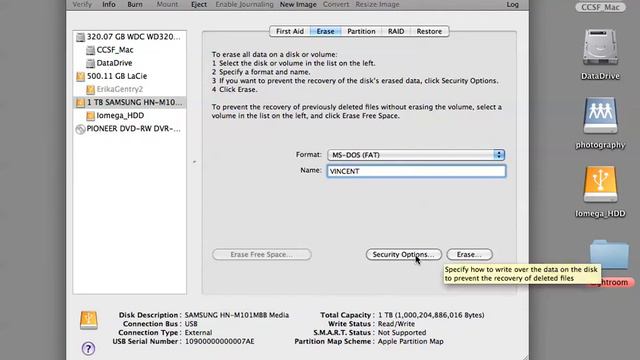Click the PIONEER DVD-RW drive icon
The width and height of the screenshot is (640, 360).
point(80,129)
